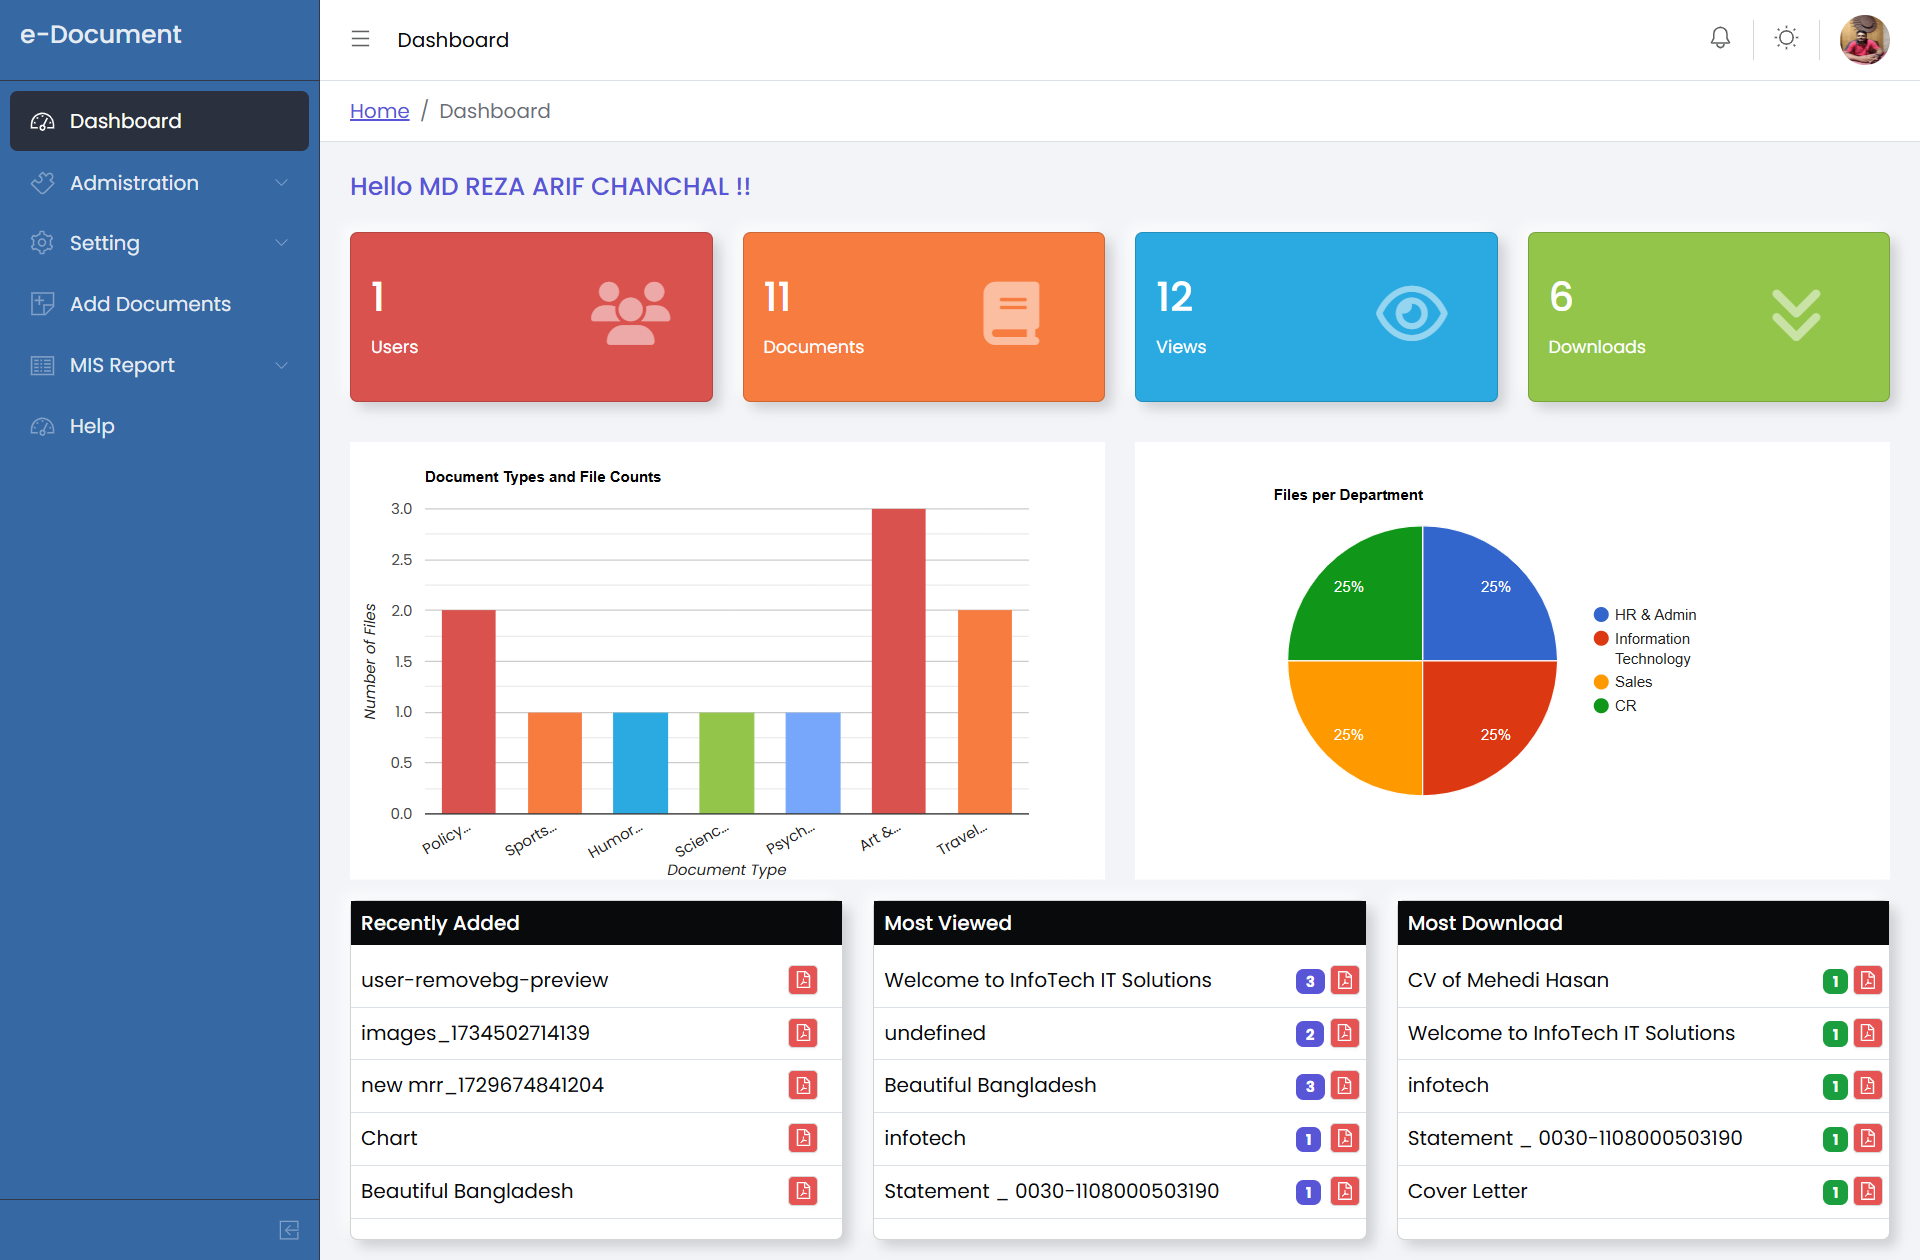Toggle HR & Admin legend color swatch
Screen dimensions: 1920x1260
(1601, 615)
